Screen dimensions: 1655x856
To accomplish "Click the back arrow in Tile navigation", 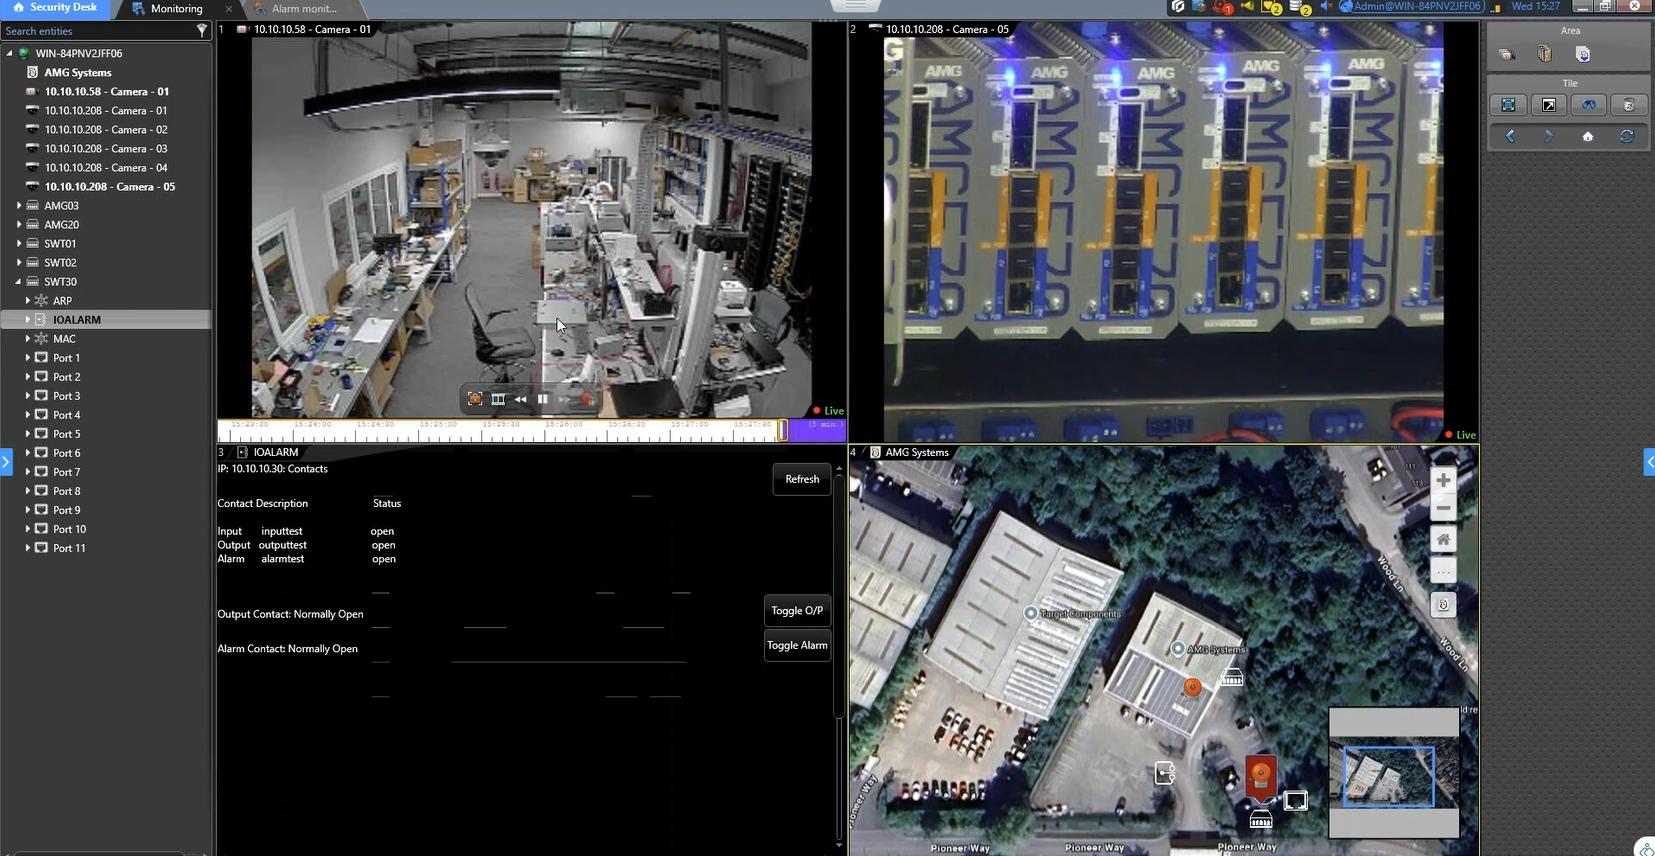I will (x=1510, y=136).
